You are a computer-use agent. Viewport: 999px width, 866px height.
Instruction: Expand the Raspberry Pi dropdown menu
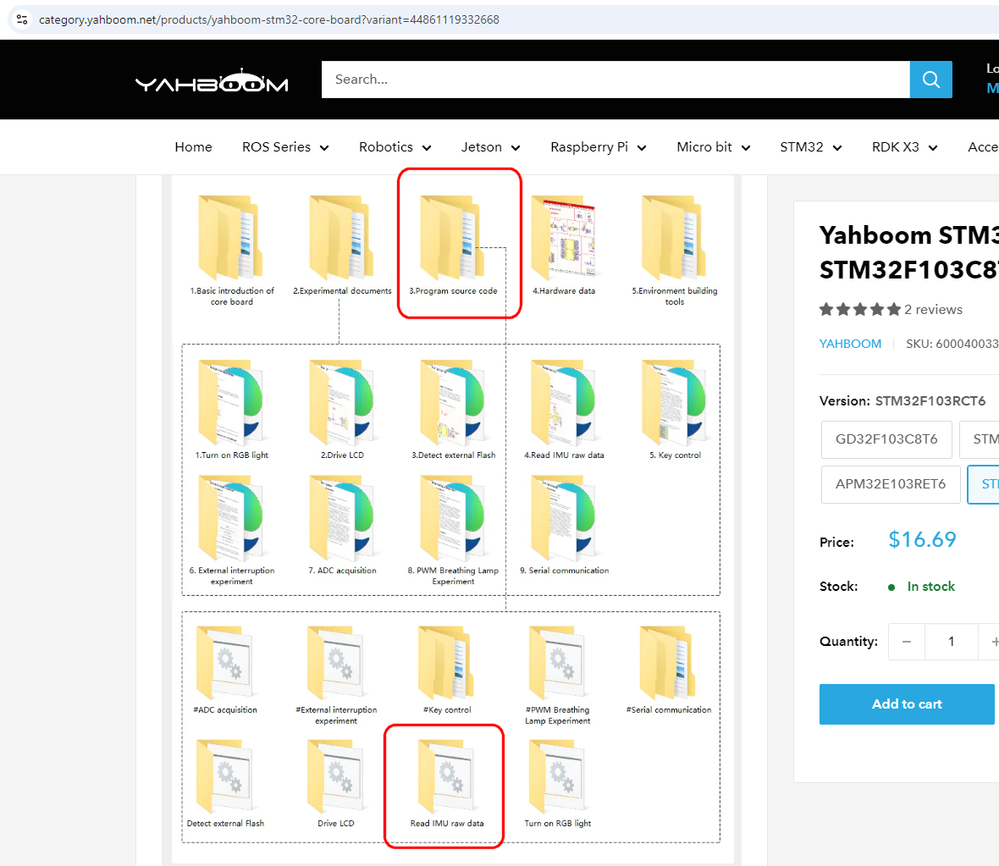coord(598,147)
